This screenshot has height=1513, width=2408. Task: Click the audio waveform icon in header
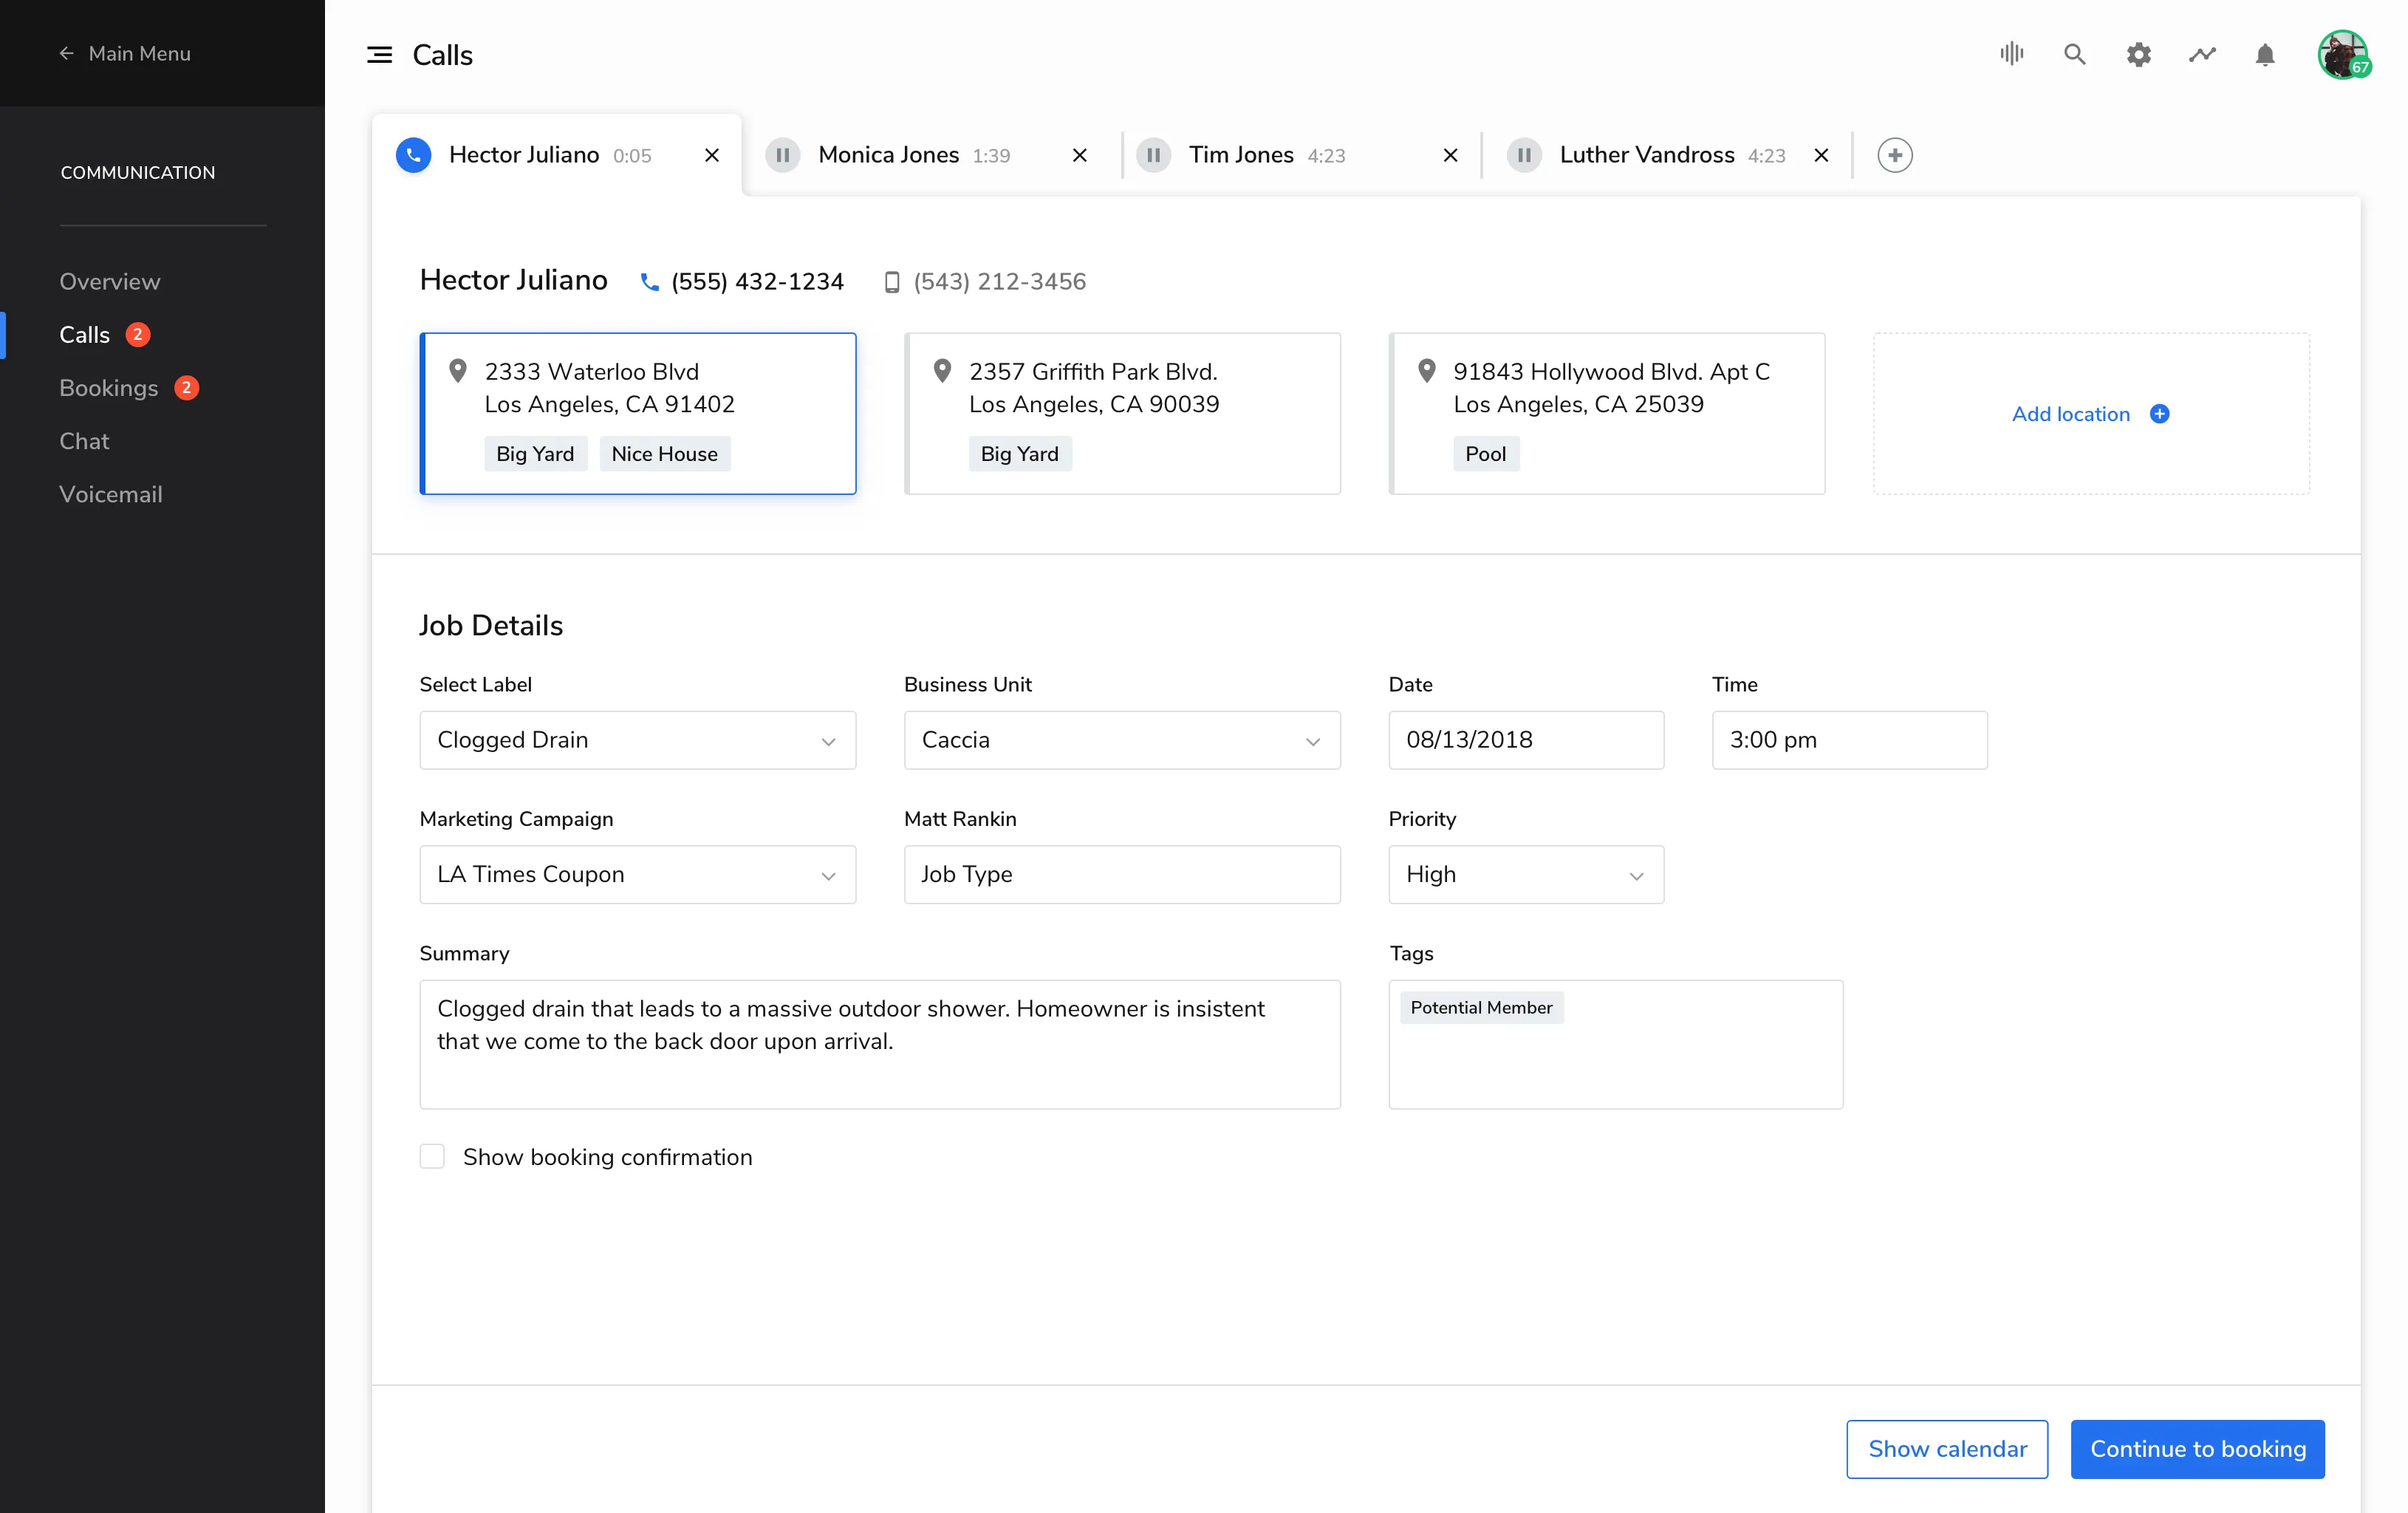[x=2011, y=54]
